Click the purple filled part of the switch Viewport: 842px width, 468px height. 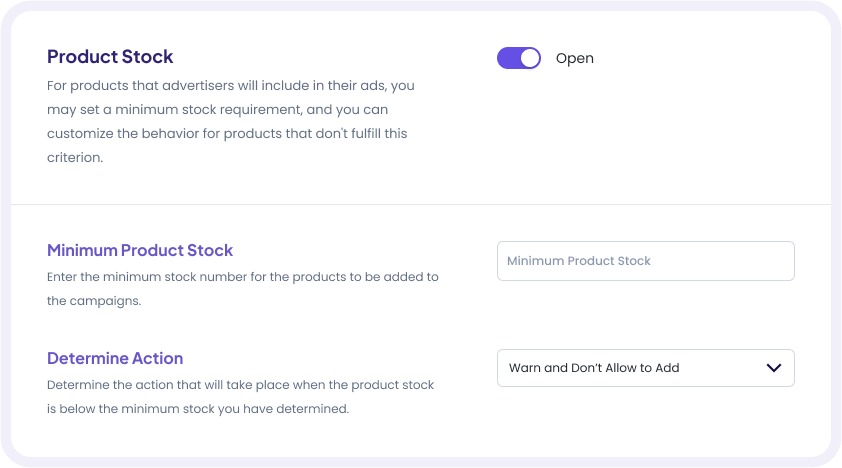click(508, 58)
